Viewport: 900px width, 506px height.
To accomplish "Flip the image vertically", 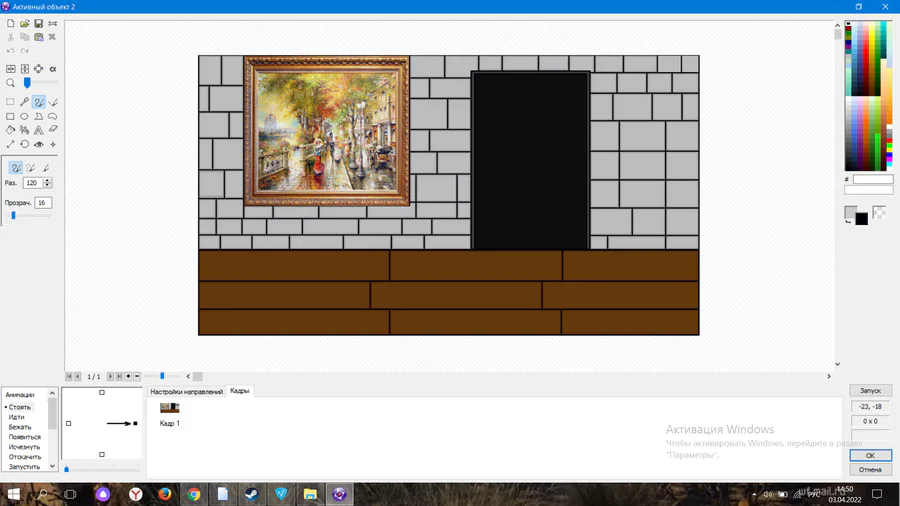I will pos(25,69).
